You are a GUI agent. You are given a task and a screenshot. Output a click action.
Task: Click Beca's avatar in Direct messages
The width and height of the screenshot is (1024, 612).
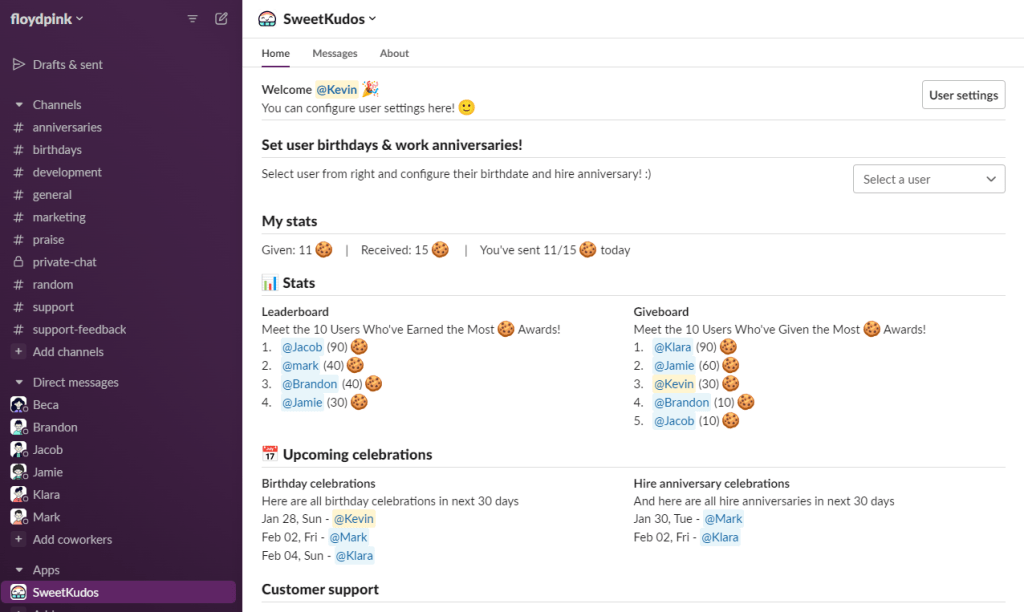18,405
